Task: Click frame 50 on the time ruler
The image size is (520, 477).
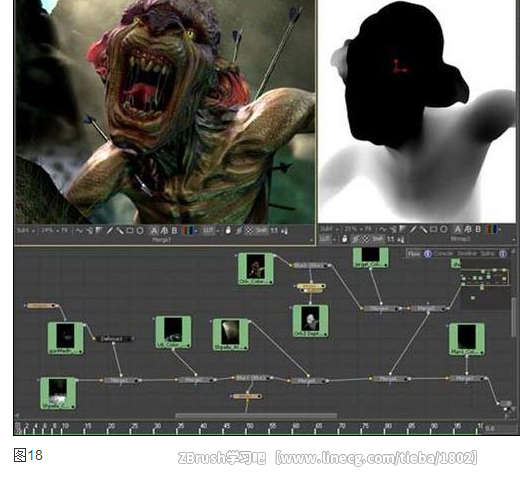Action: pyautogui.click(x=249, y=426)
